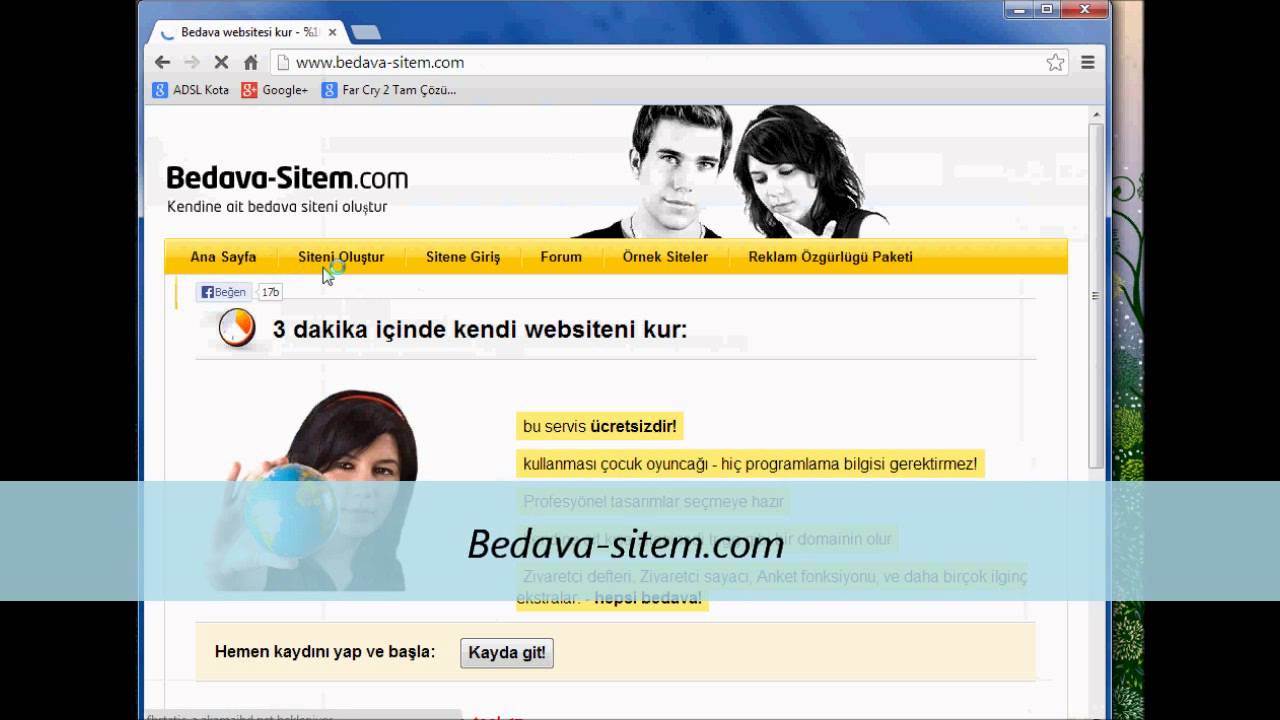This screenshot has height=720, width=1280.
Task: Open the Far Cry 2 Tam Çözü bookmark
Action: coord(389,90)
